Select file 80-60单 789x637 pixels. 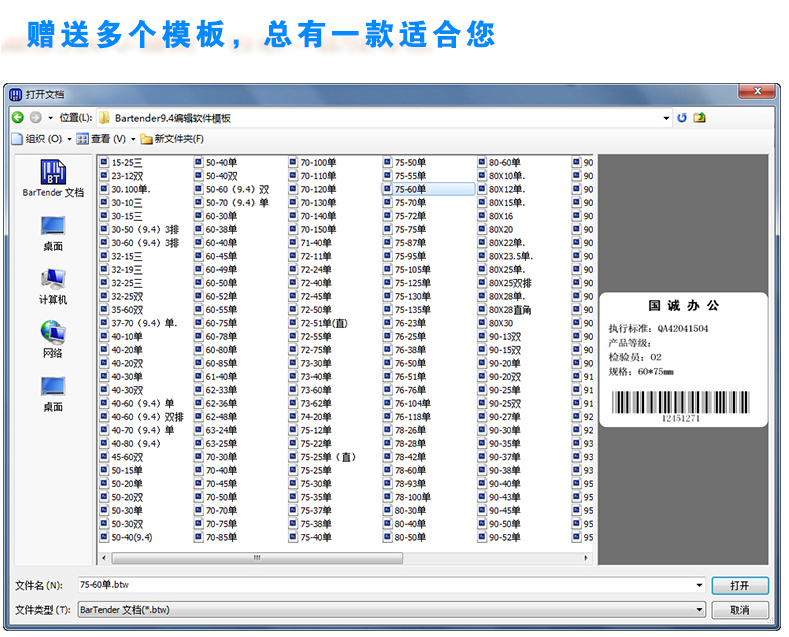505,162
